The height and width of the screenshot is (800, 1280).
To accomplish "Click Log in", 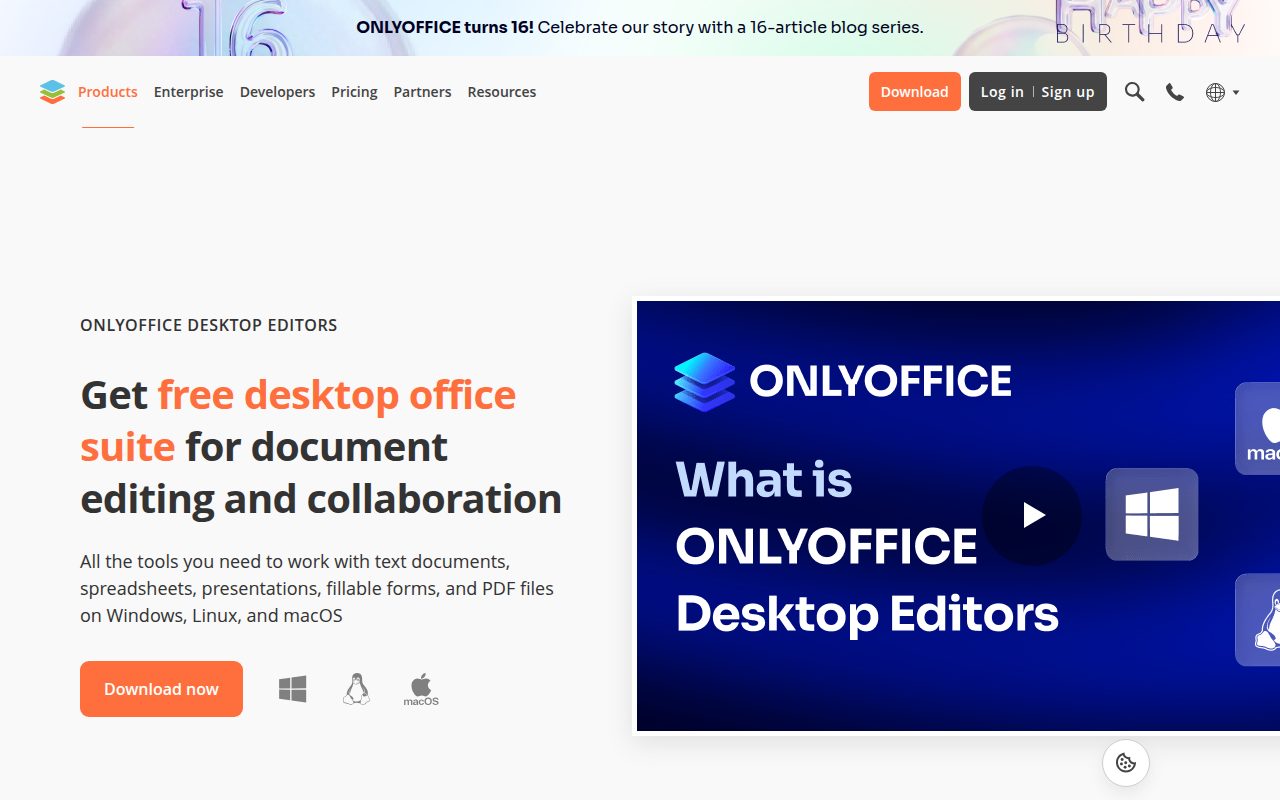I will pos(1002,92).
